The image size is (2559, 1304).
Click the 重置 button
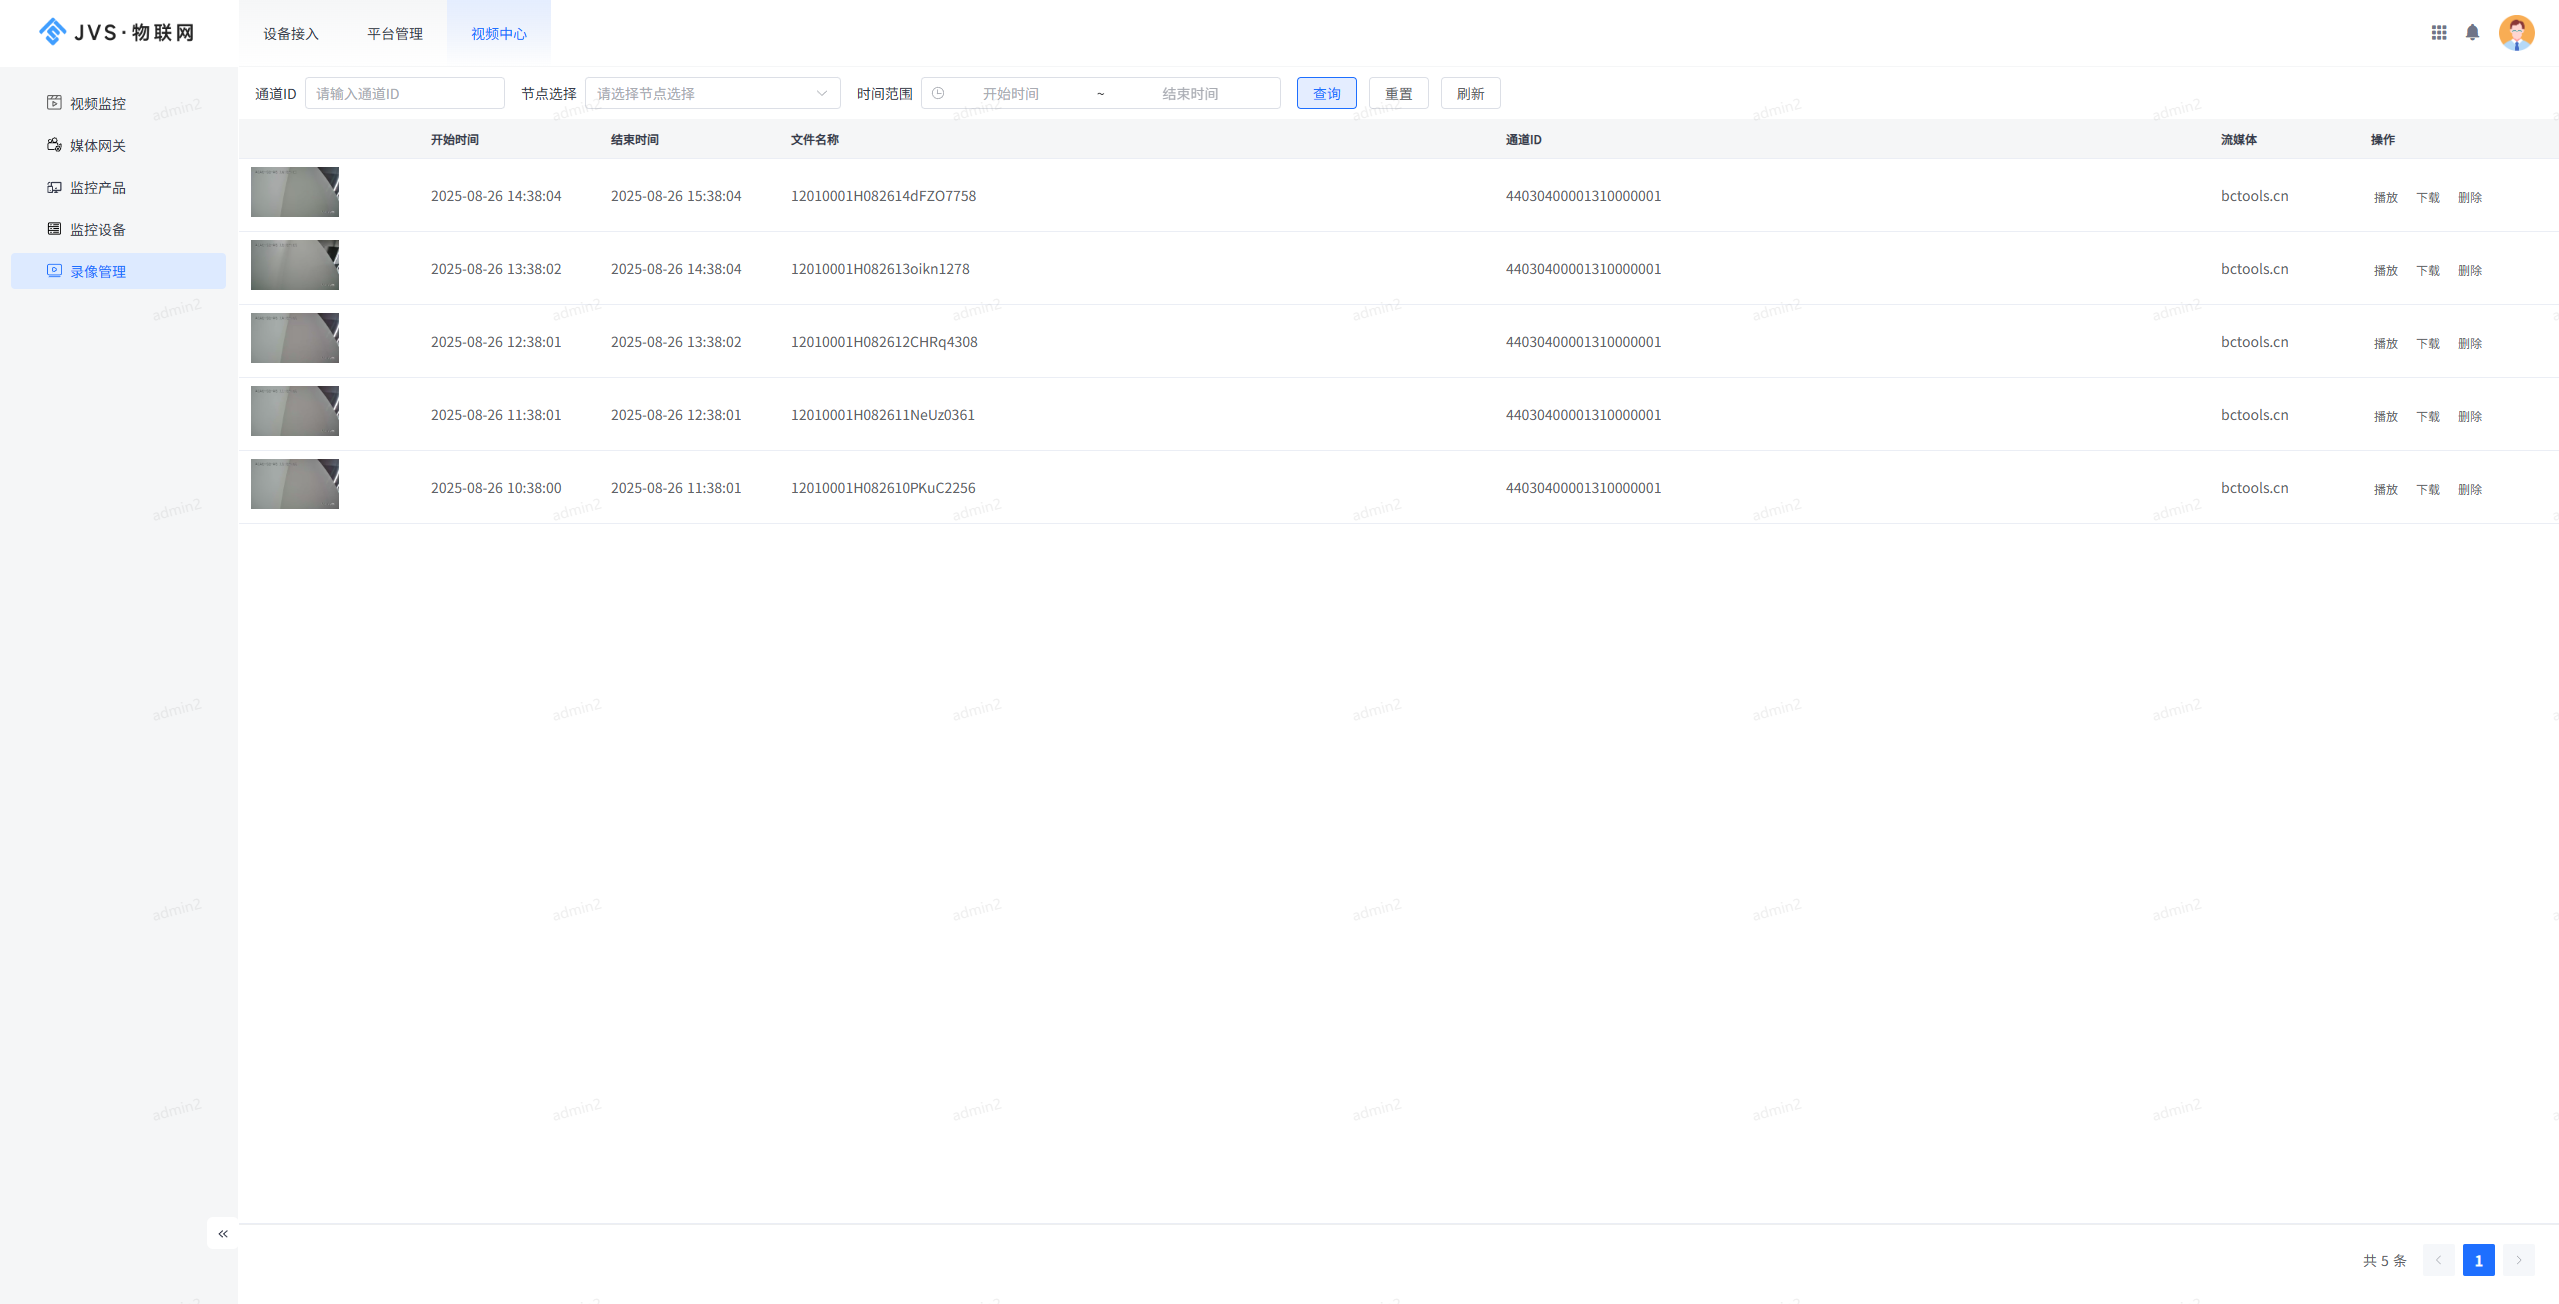(1398, 93)
